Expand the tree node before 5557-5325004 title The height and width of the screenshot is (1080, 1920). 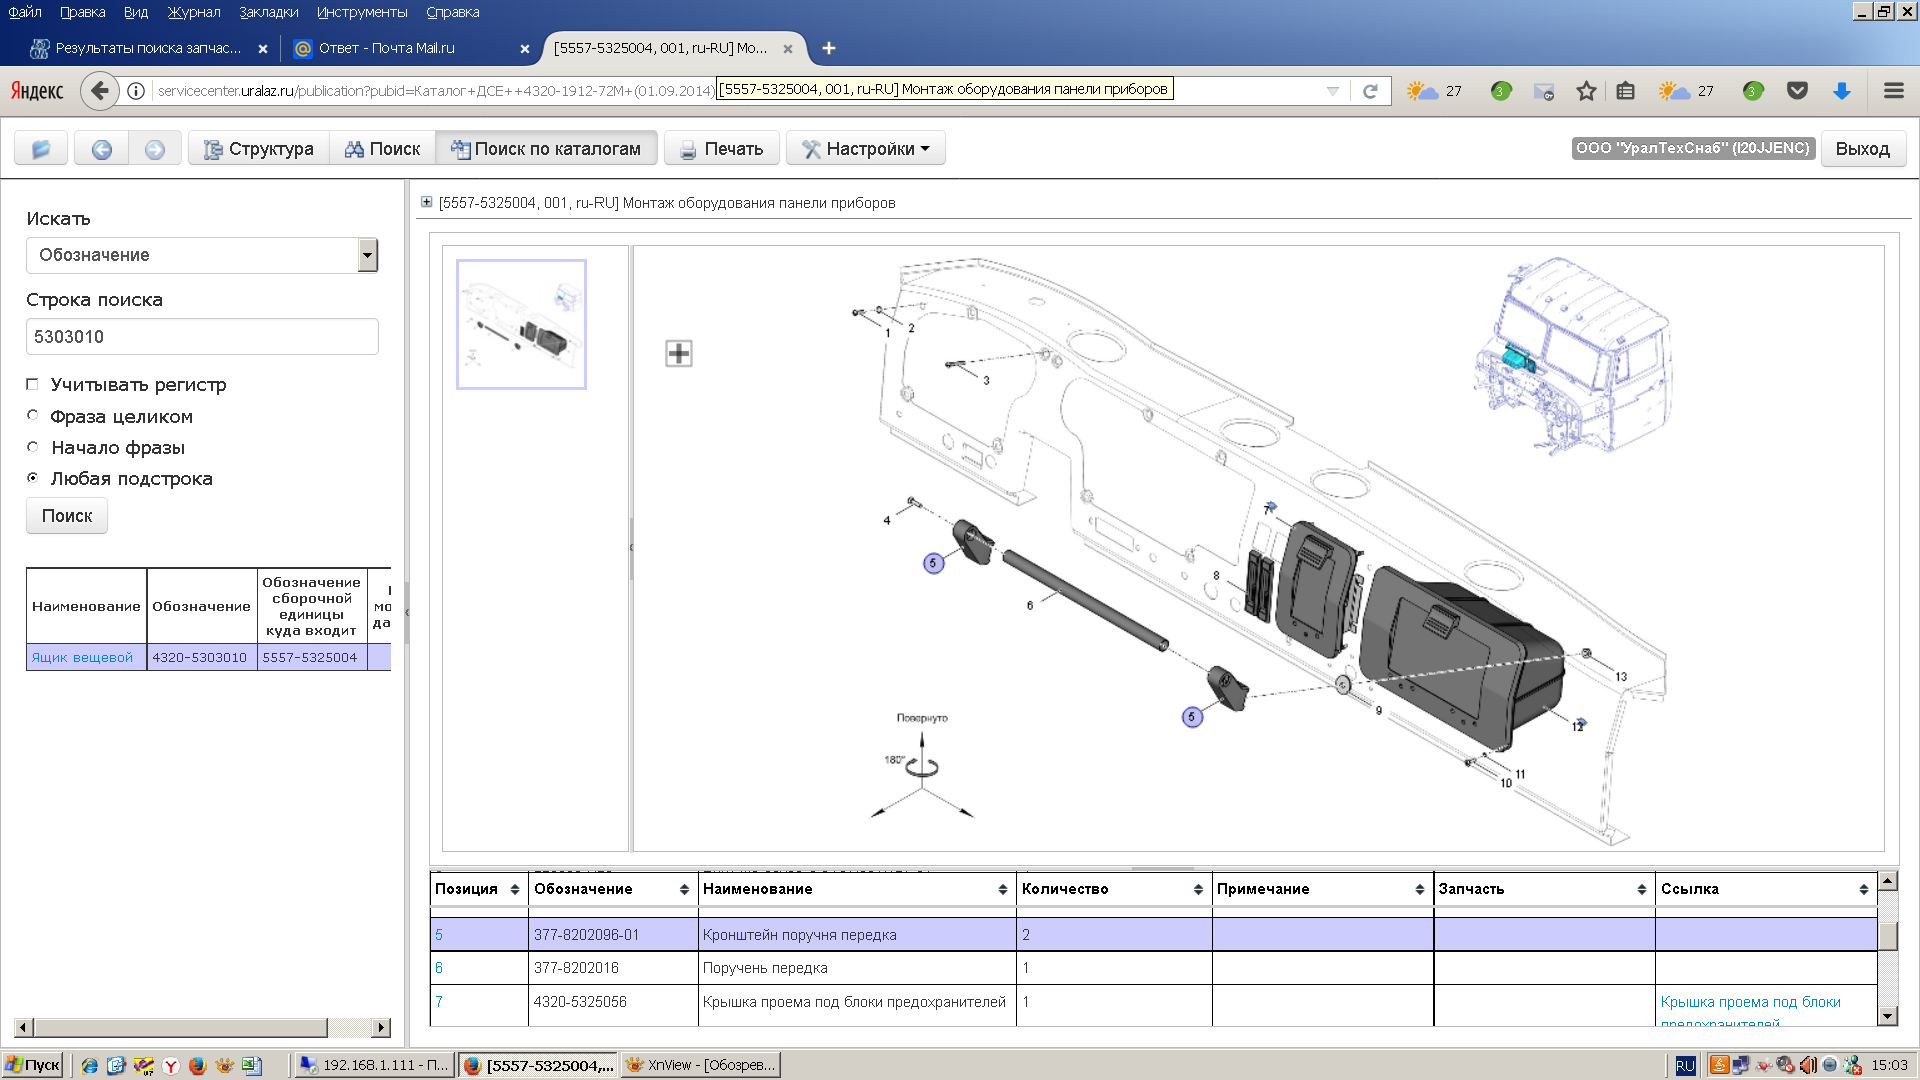pyautogui.click(x=427, y=202)
